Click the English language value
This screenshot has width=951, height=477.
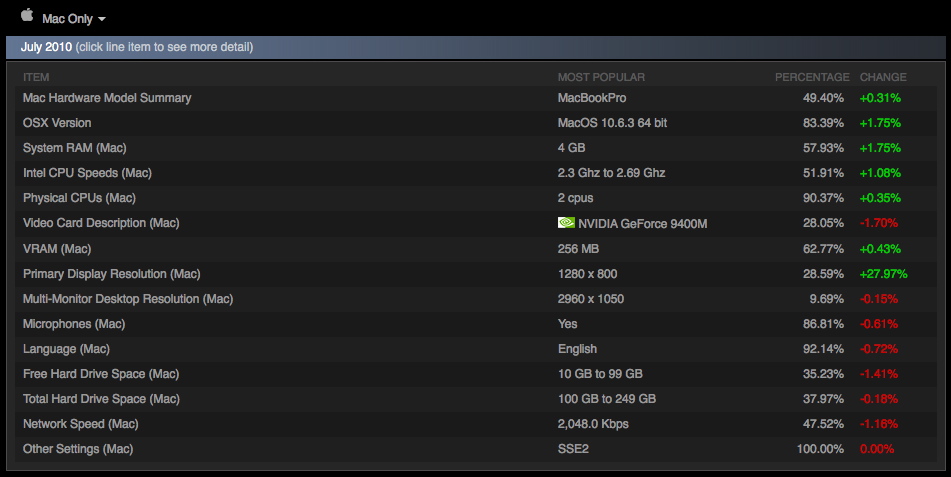(x=577, y=349)
